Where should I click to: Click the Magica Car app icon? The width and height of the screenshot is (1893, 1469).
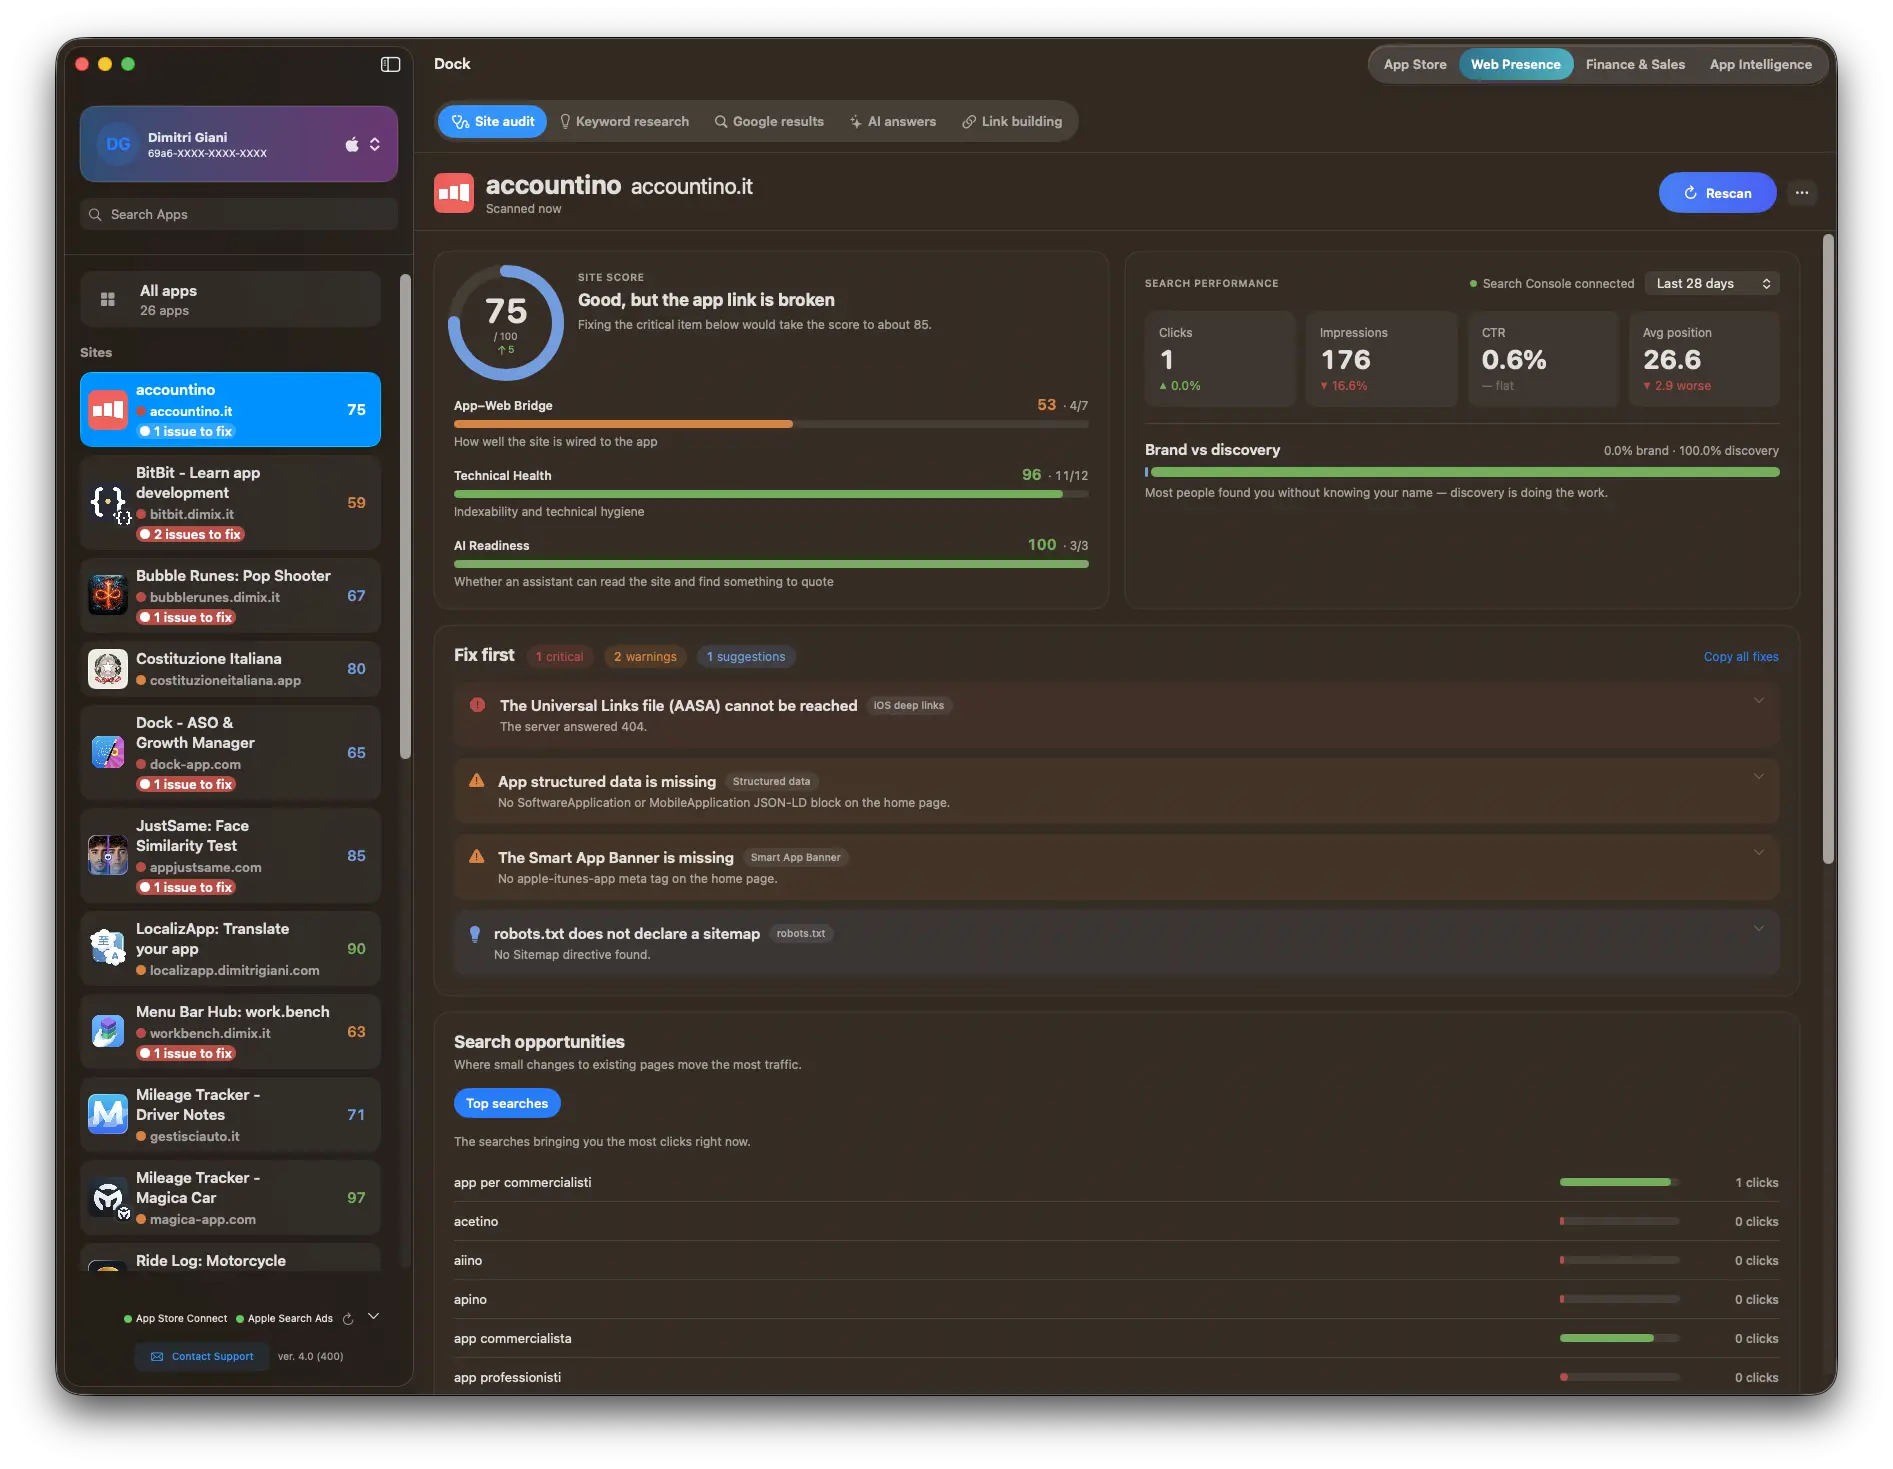108,1197
